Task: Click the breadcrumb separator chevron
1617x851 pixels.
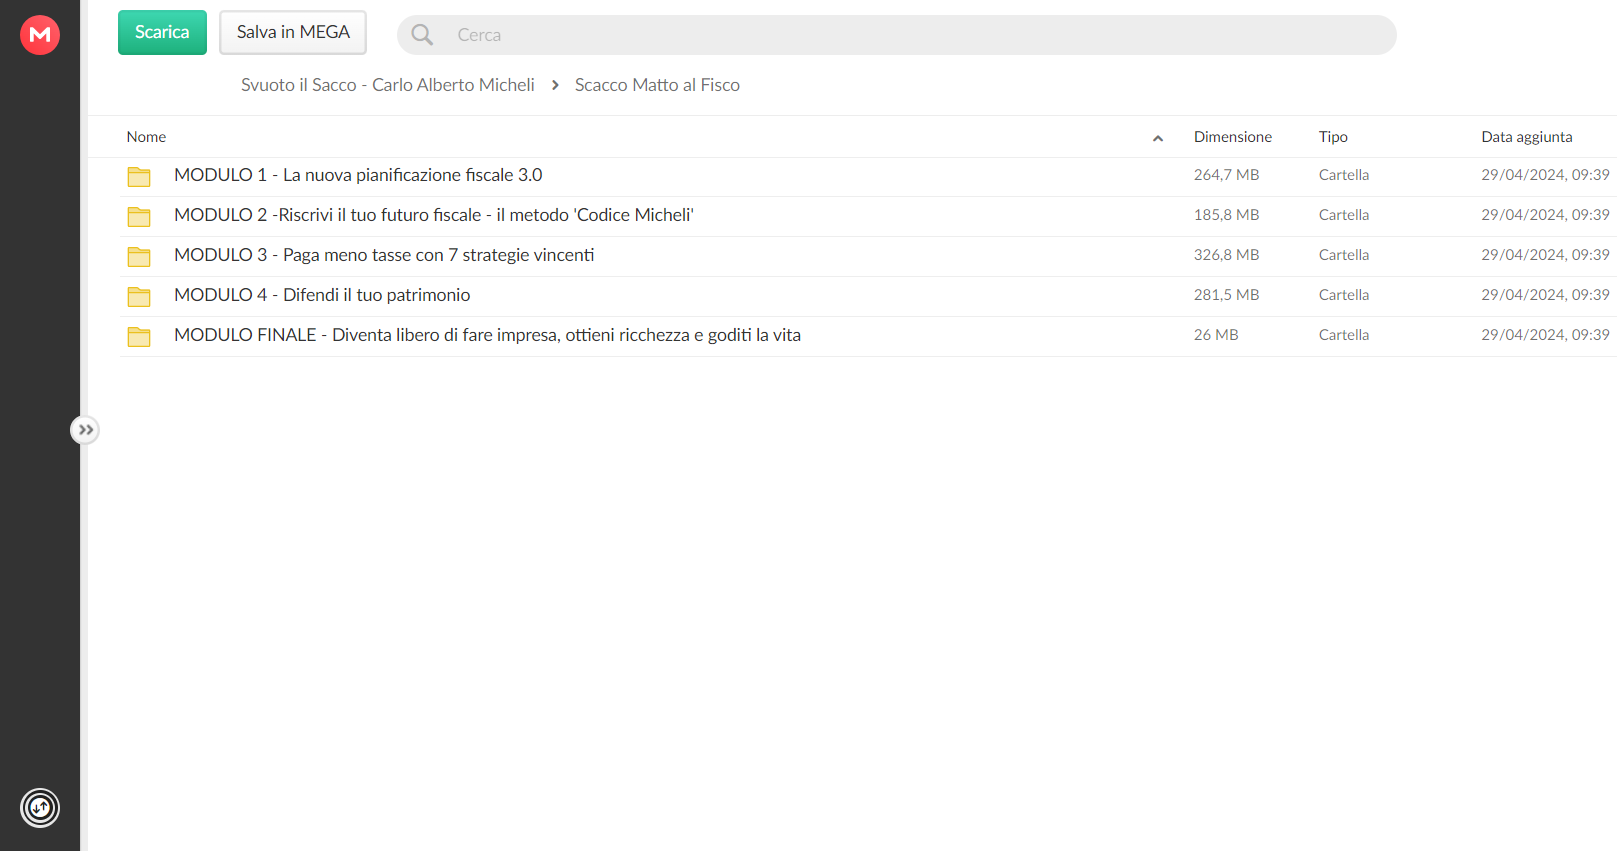Action: coord(555,85)
